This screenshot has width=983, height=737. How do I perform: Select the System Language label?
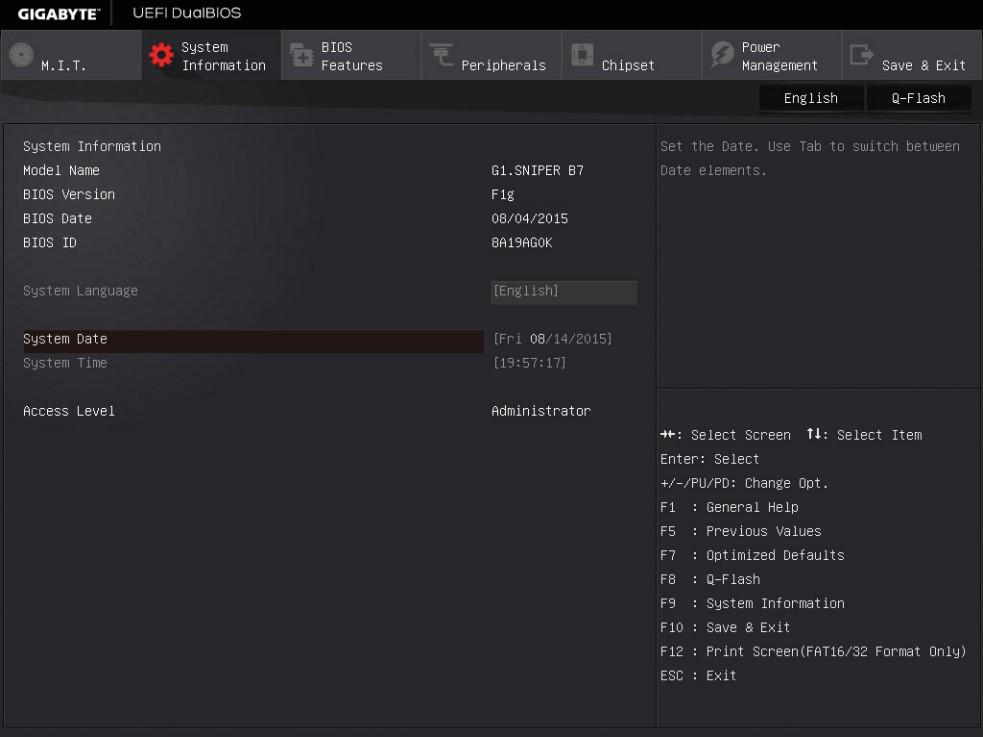80,291
